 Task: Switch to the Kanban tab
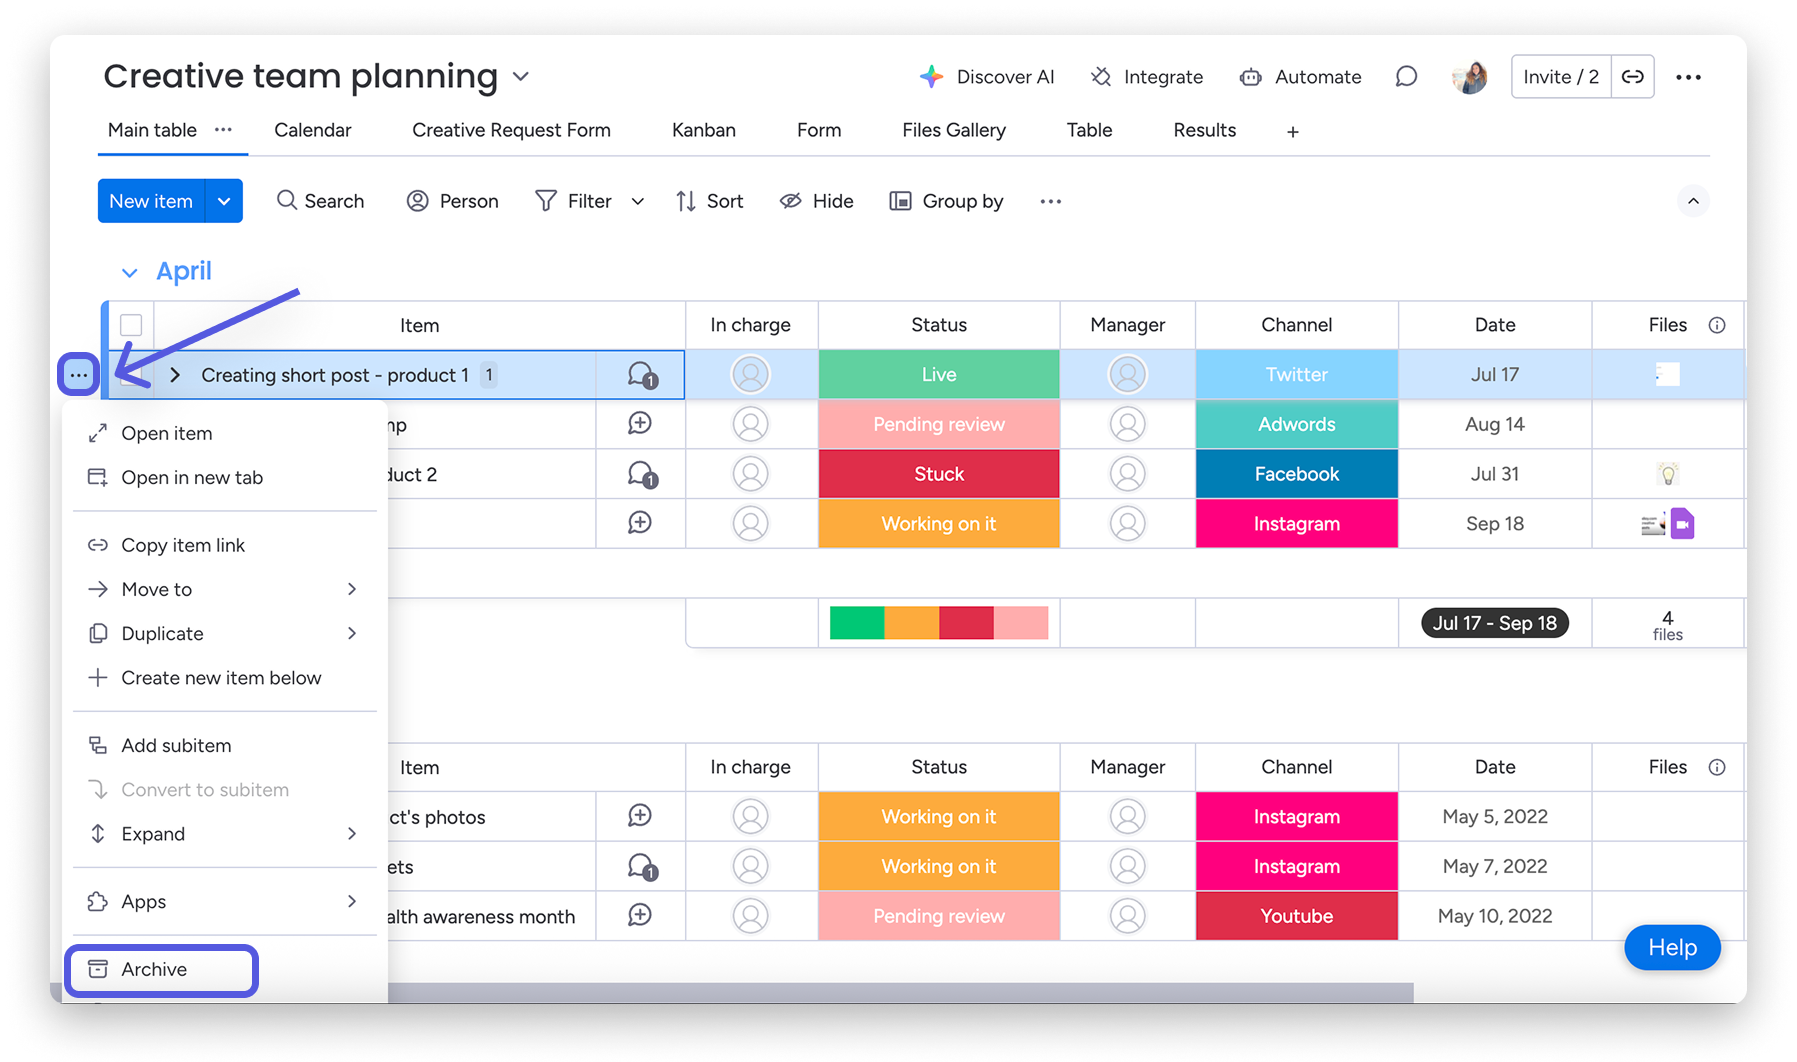pyautogui.click(x=703, y=130)
